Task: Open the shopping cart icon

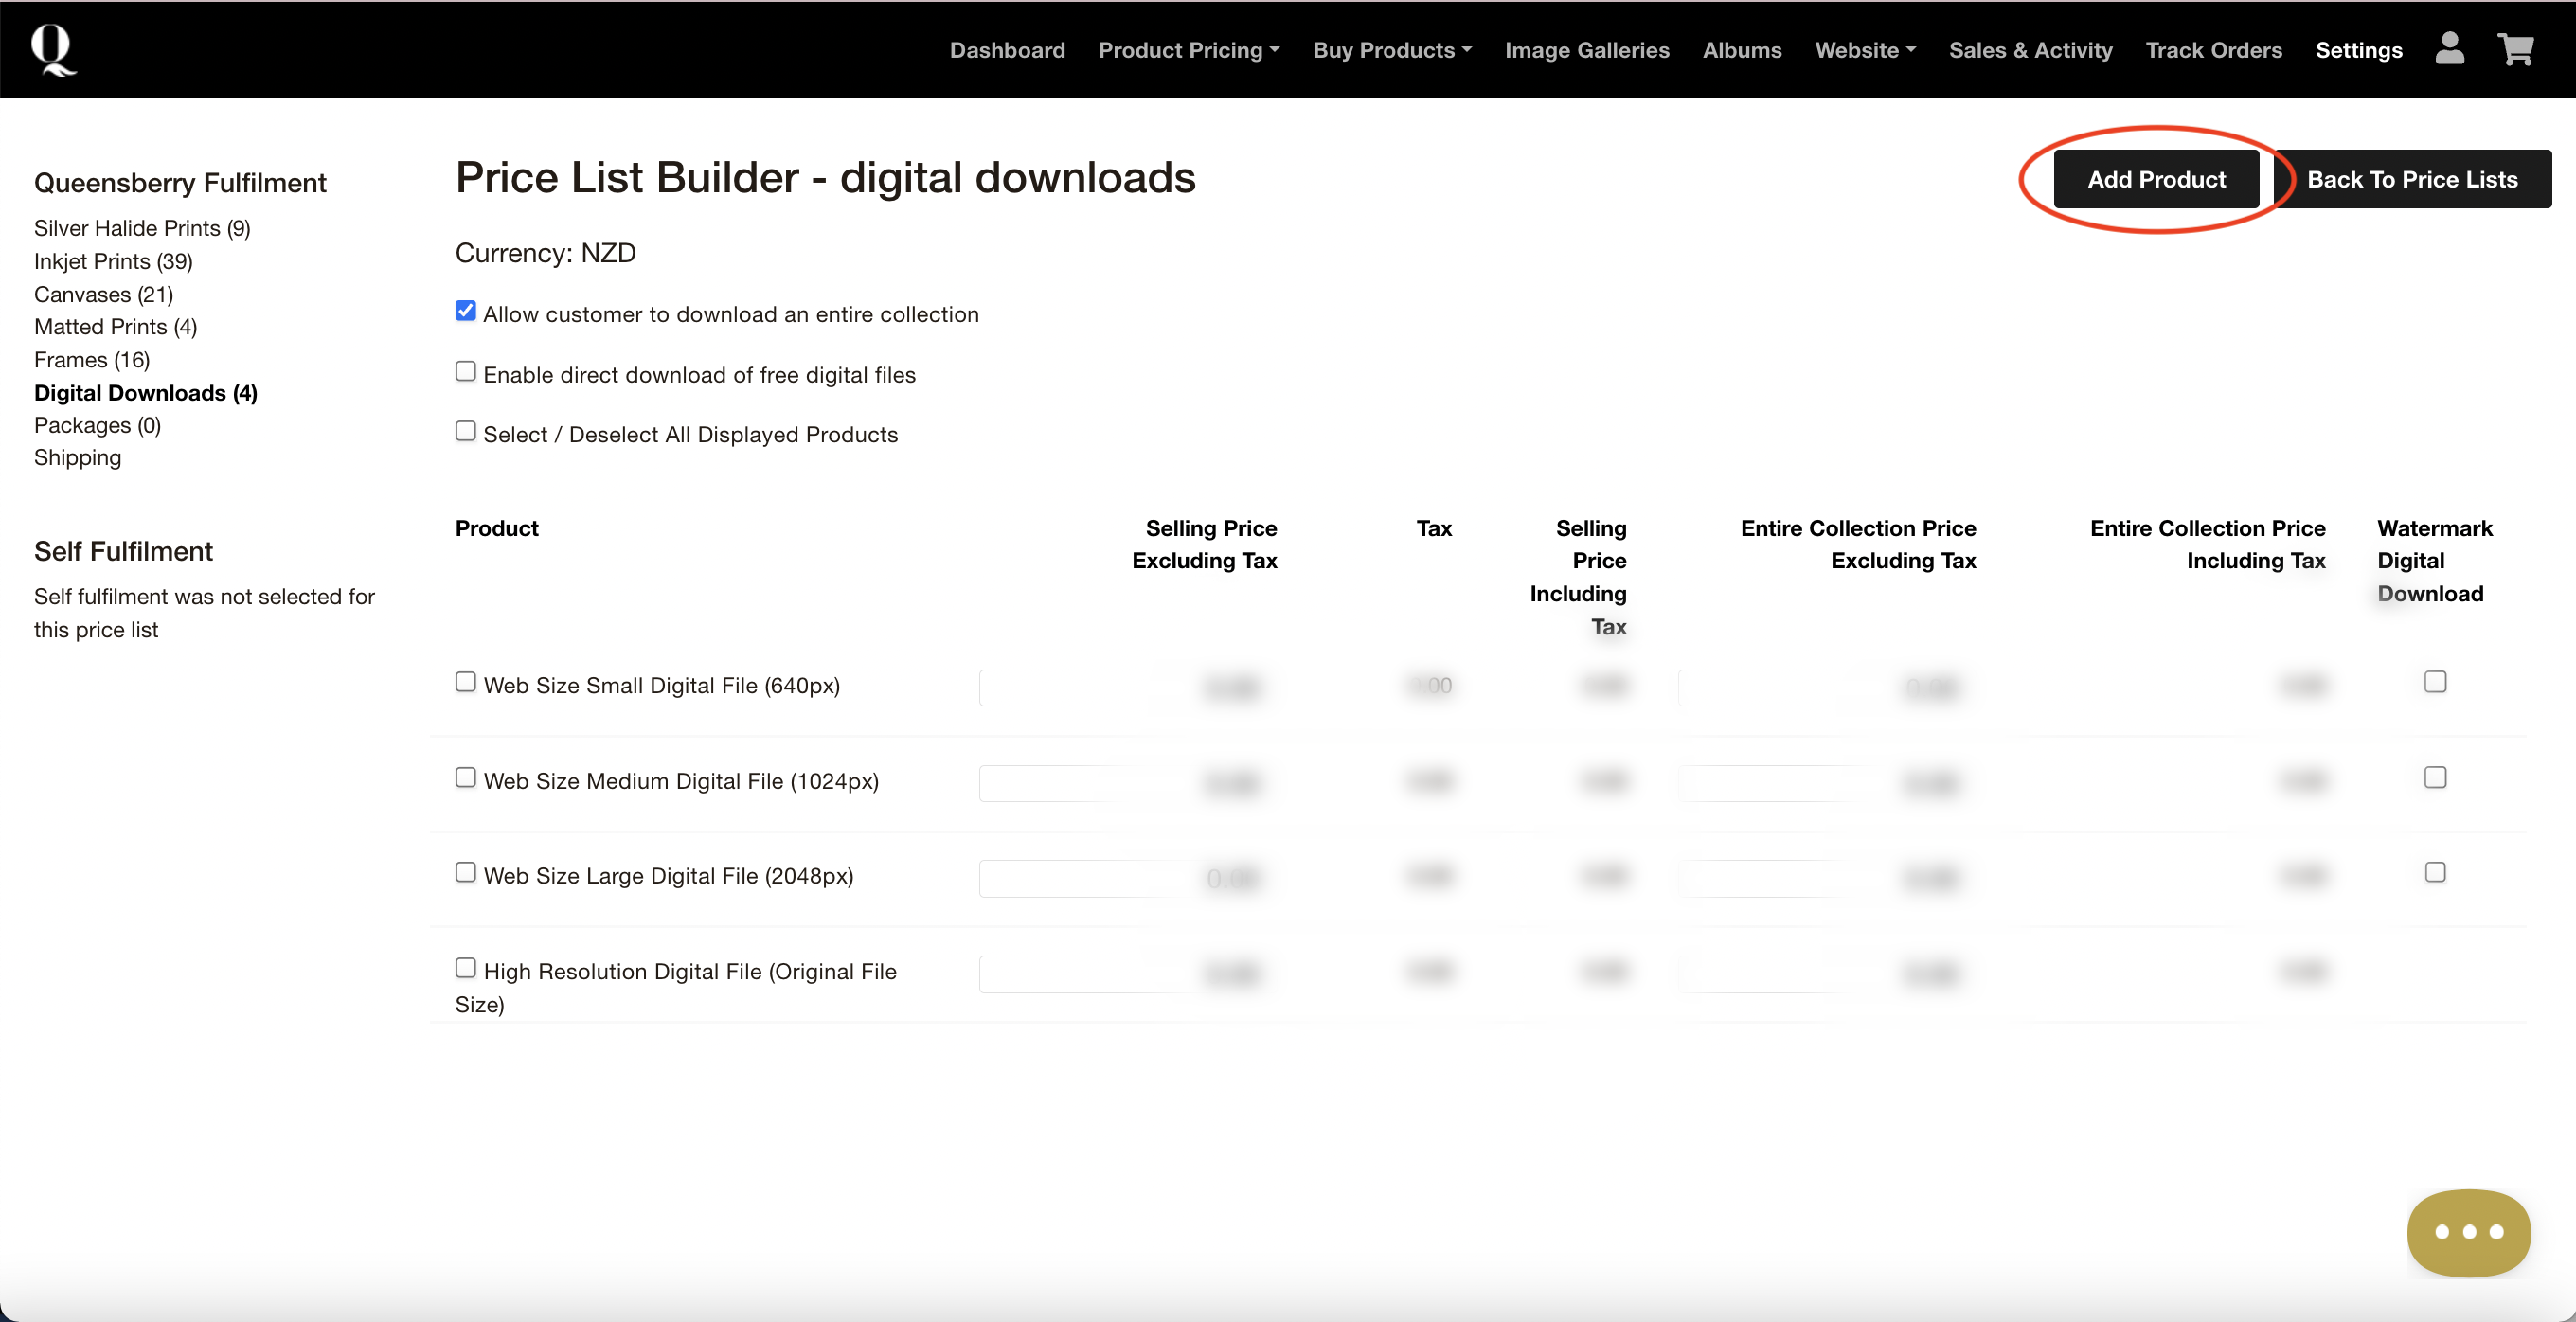Action: 2515,49
